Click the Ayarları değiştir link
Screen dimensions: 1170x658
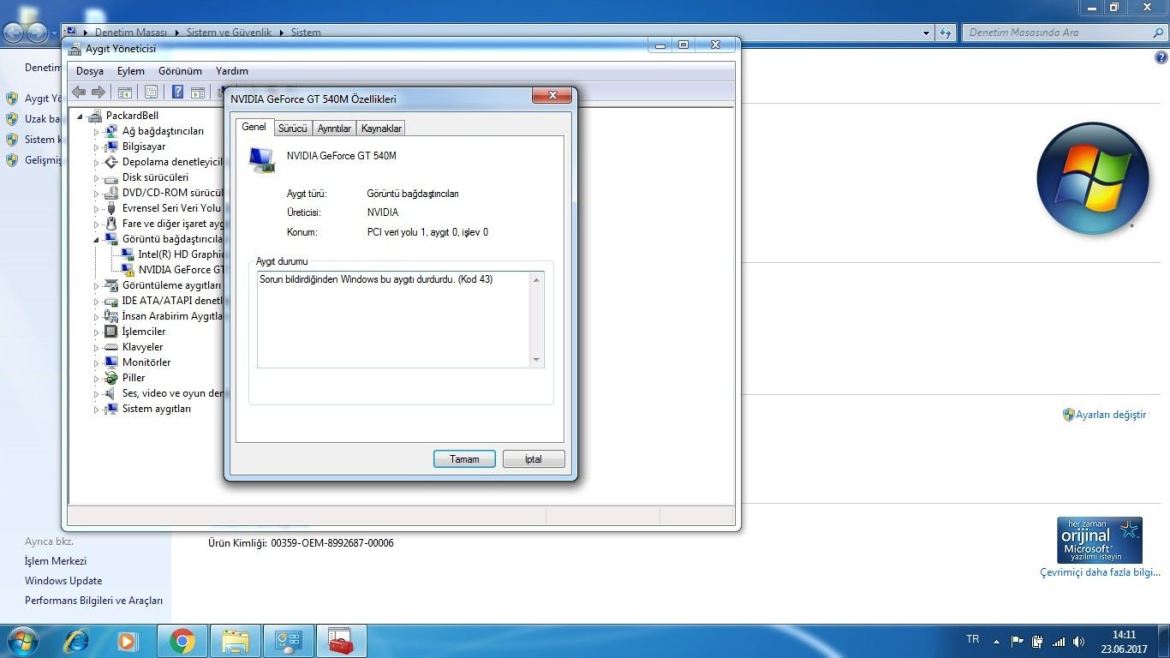1111,414
